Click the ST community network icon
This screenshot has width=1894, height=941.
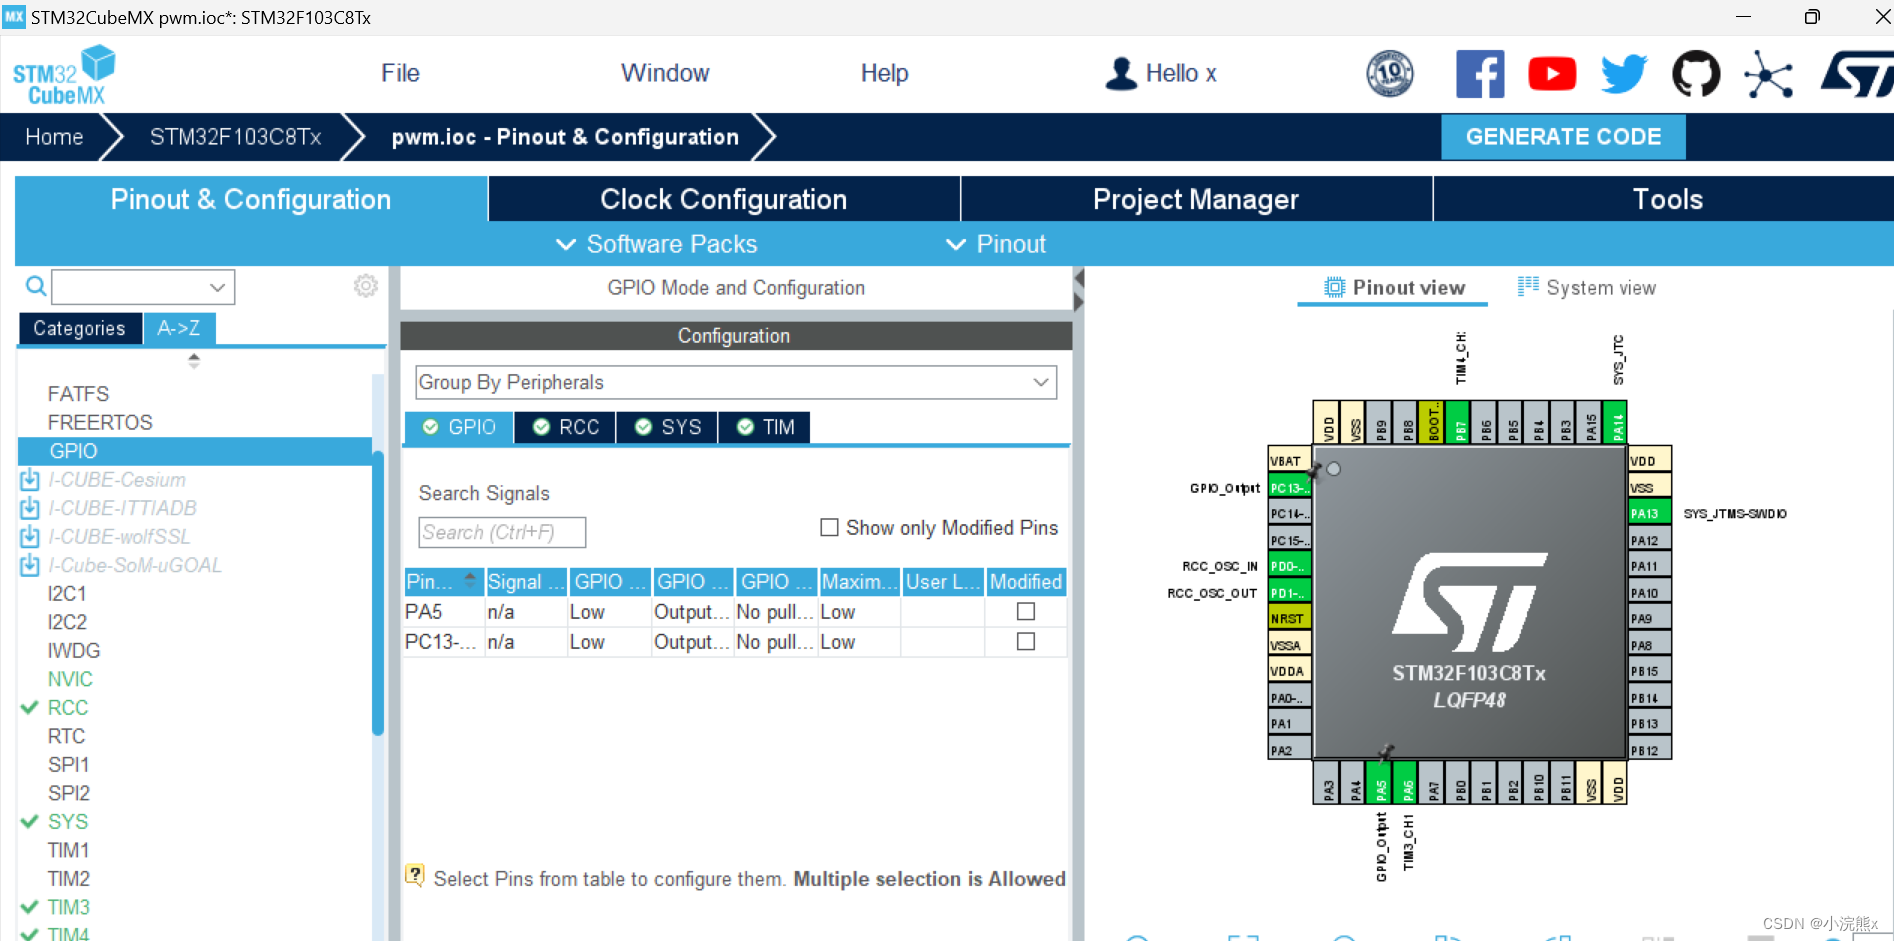click(x=1768, y=74)
